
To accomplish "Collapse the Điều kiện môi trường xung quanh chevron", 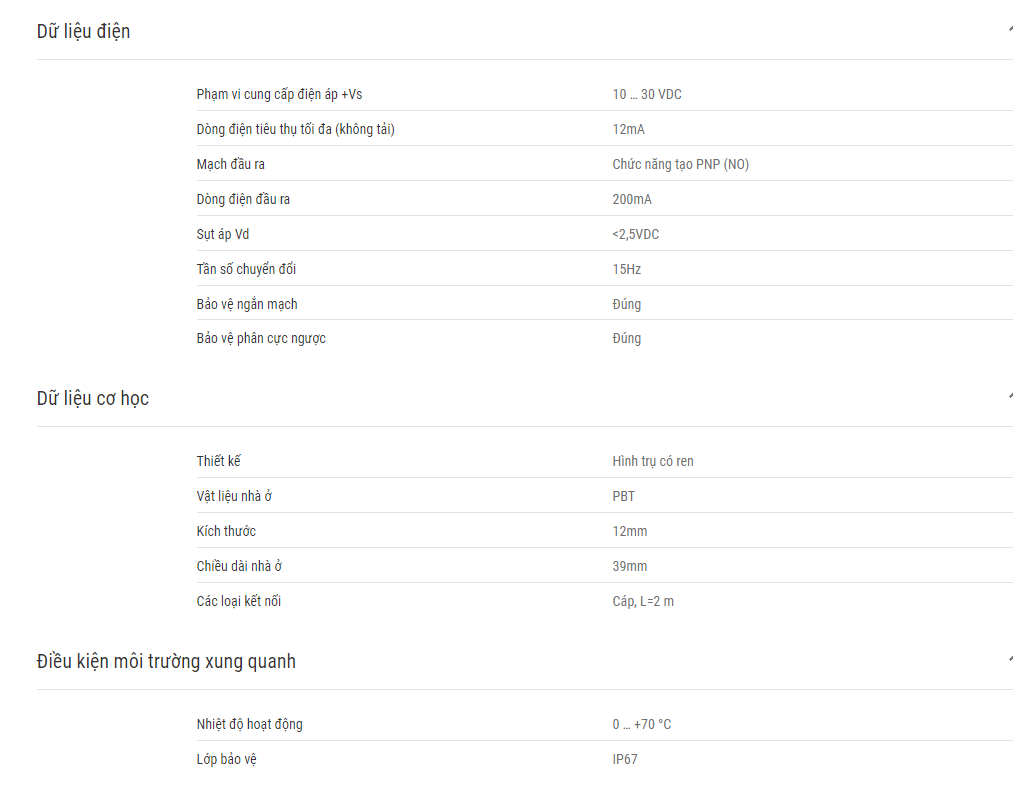I will point(1010,660).
